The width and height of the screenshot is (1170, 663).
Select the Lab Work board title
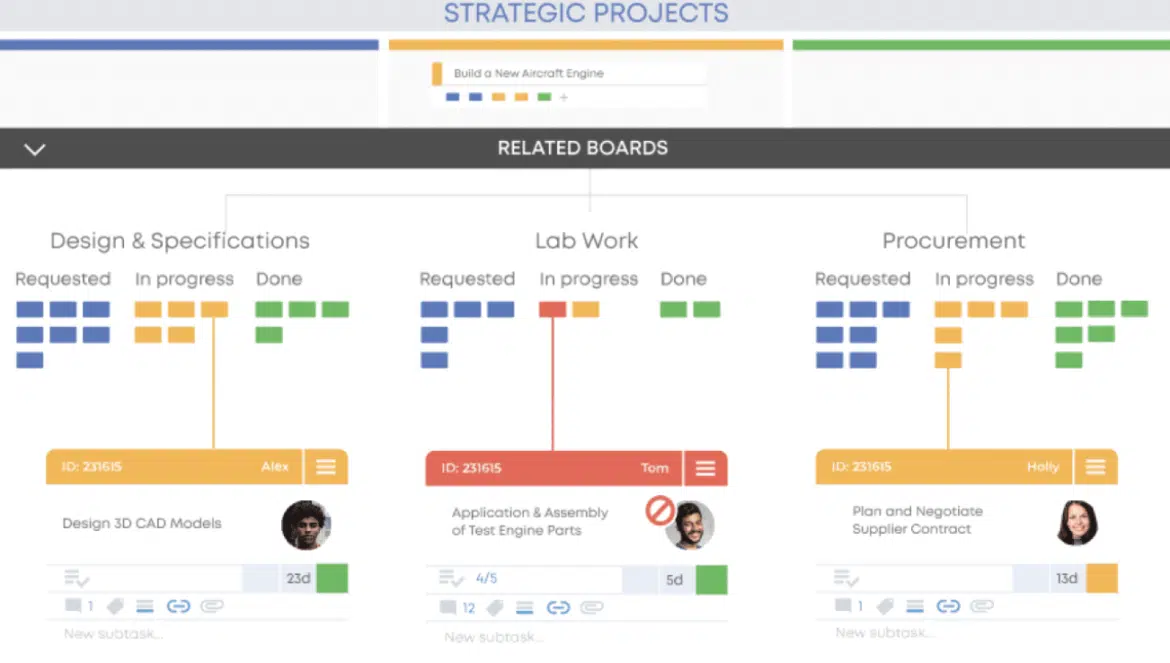coord(586,241)
